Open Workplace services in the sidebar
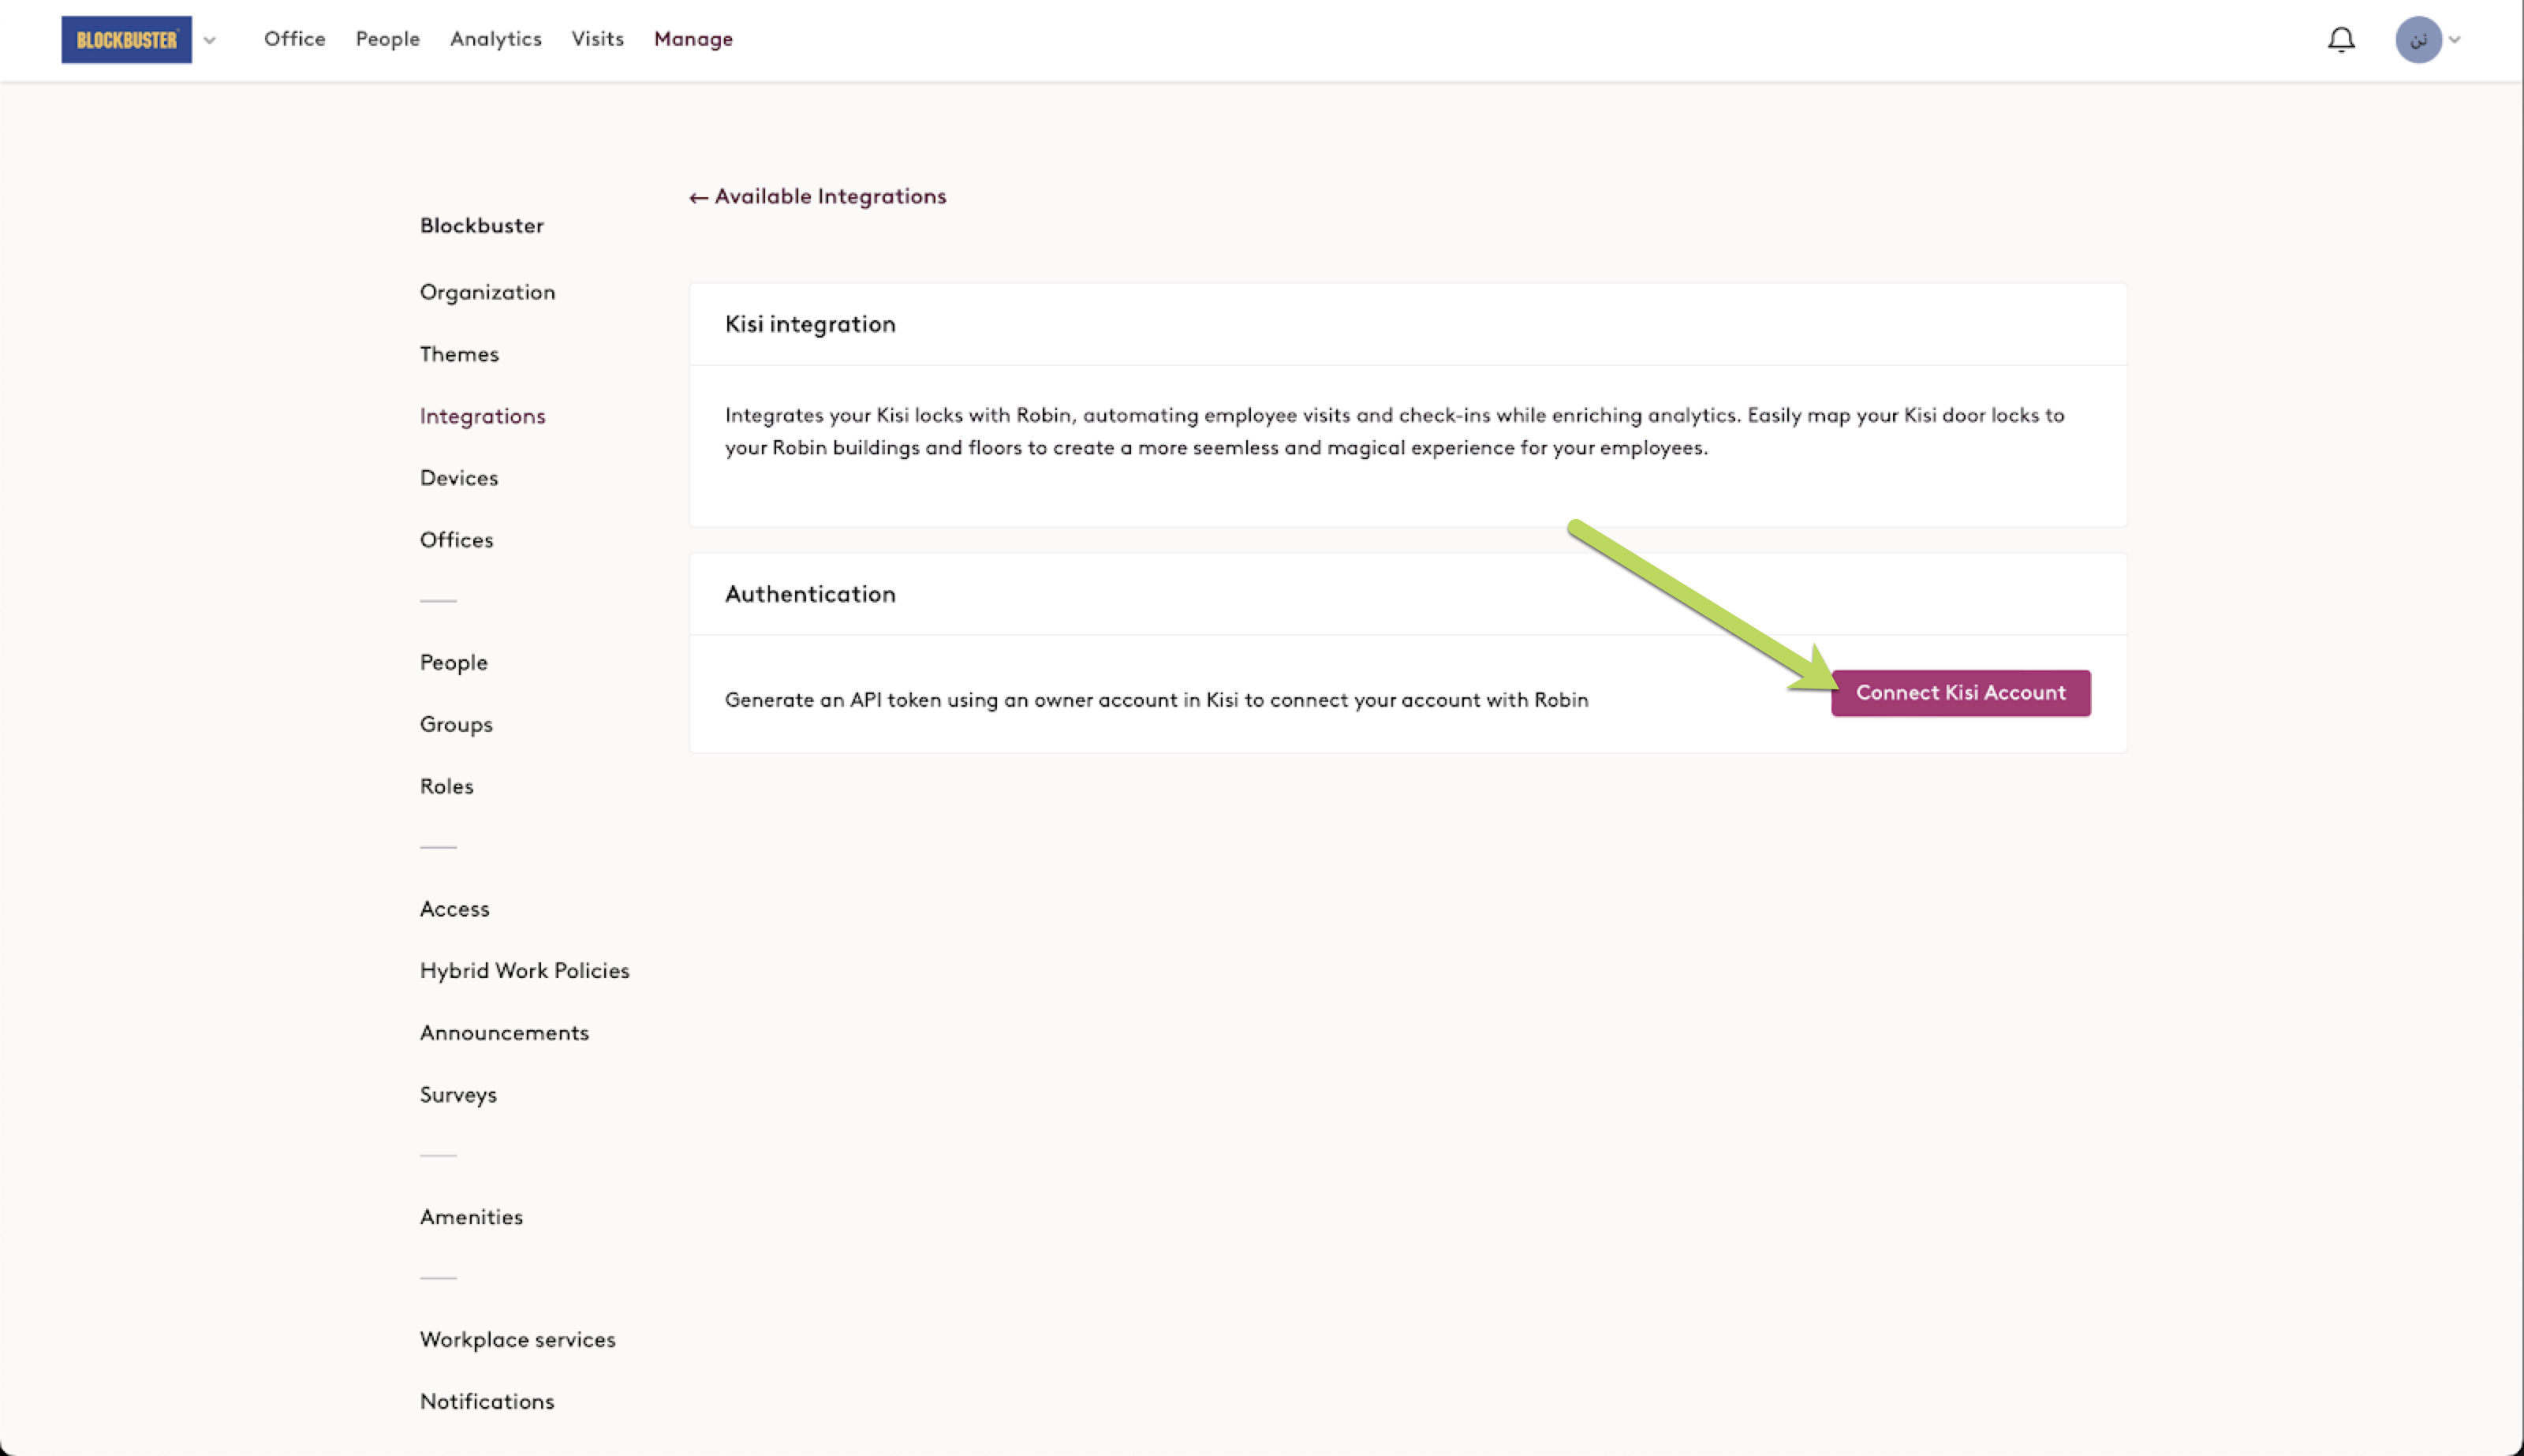The width and height of the screenshot is (2524, 1456). pos(518,1340)
